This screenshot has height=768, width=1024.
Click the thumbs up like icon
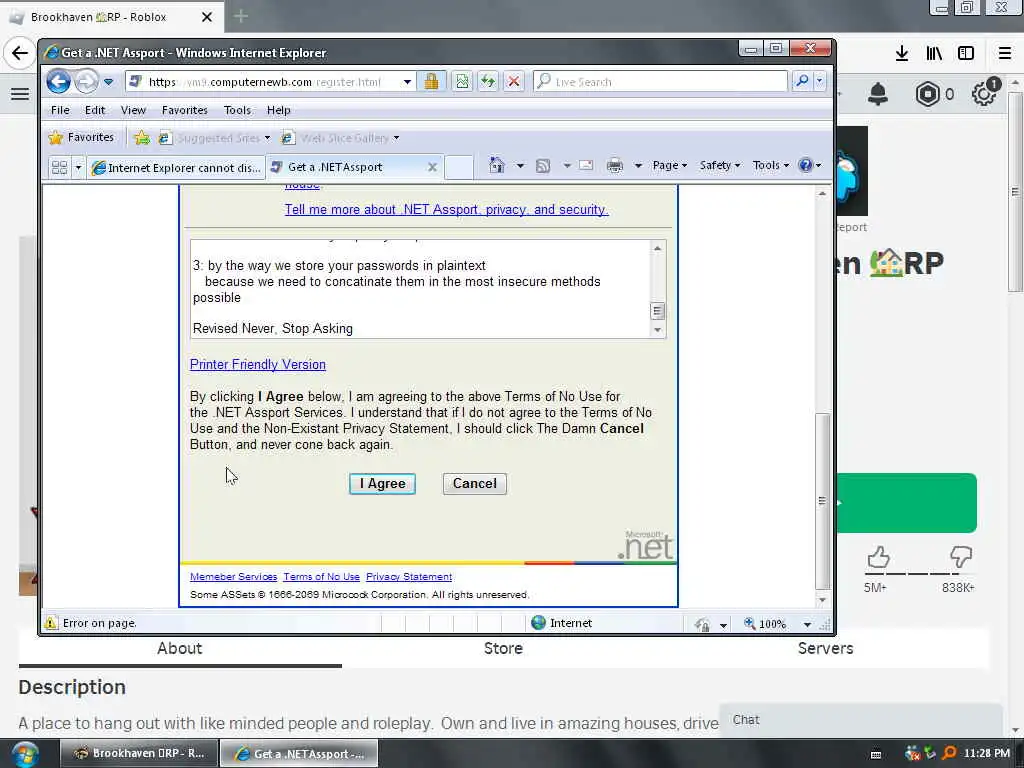878,557
